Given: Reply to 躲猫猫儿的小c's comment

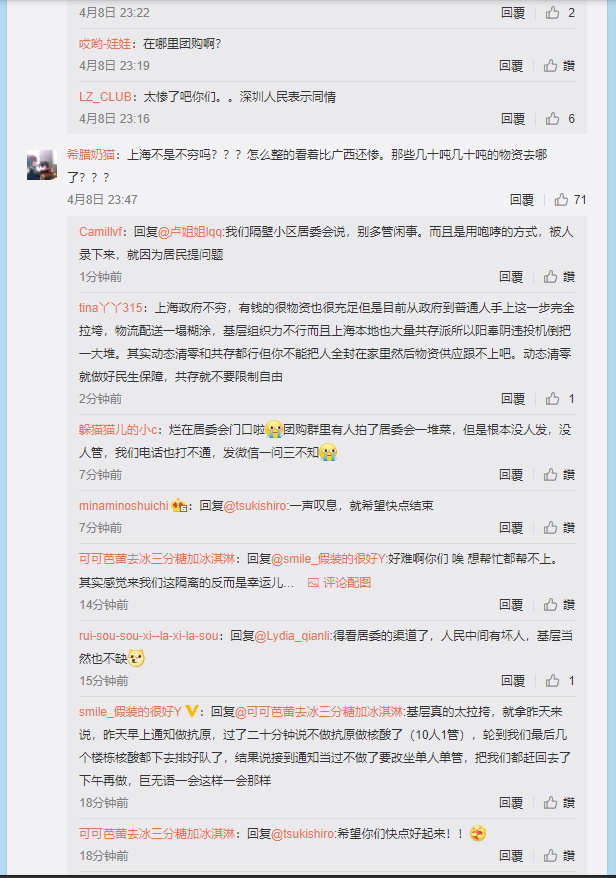Looking at the screenshot, I should coord(511,474).
